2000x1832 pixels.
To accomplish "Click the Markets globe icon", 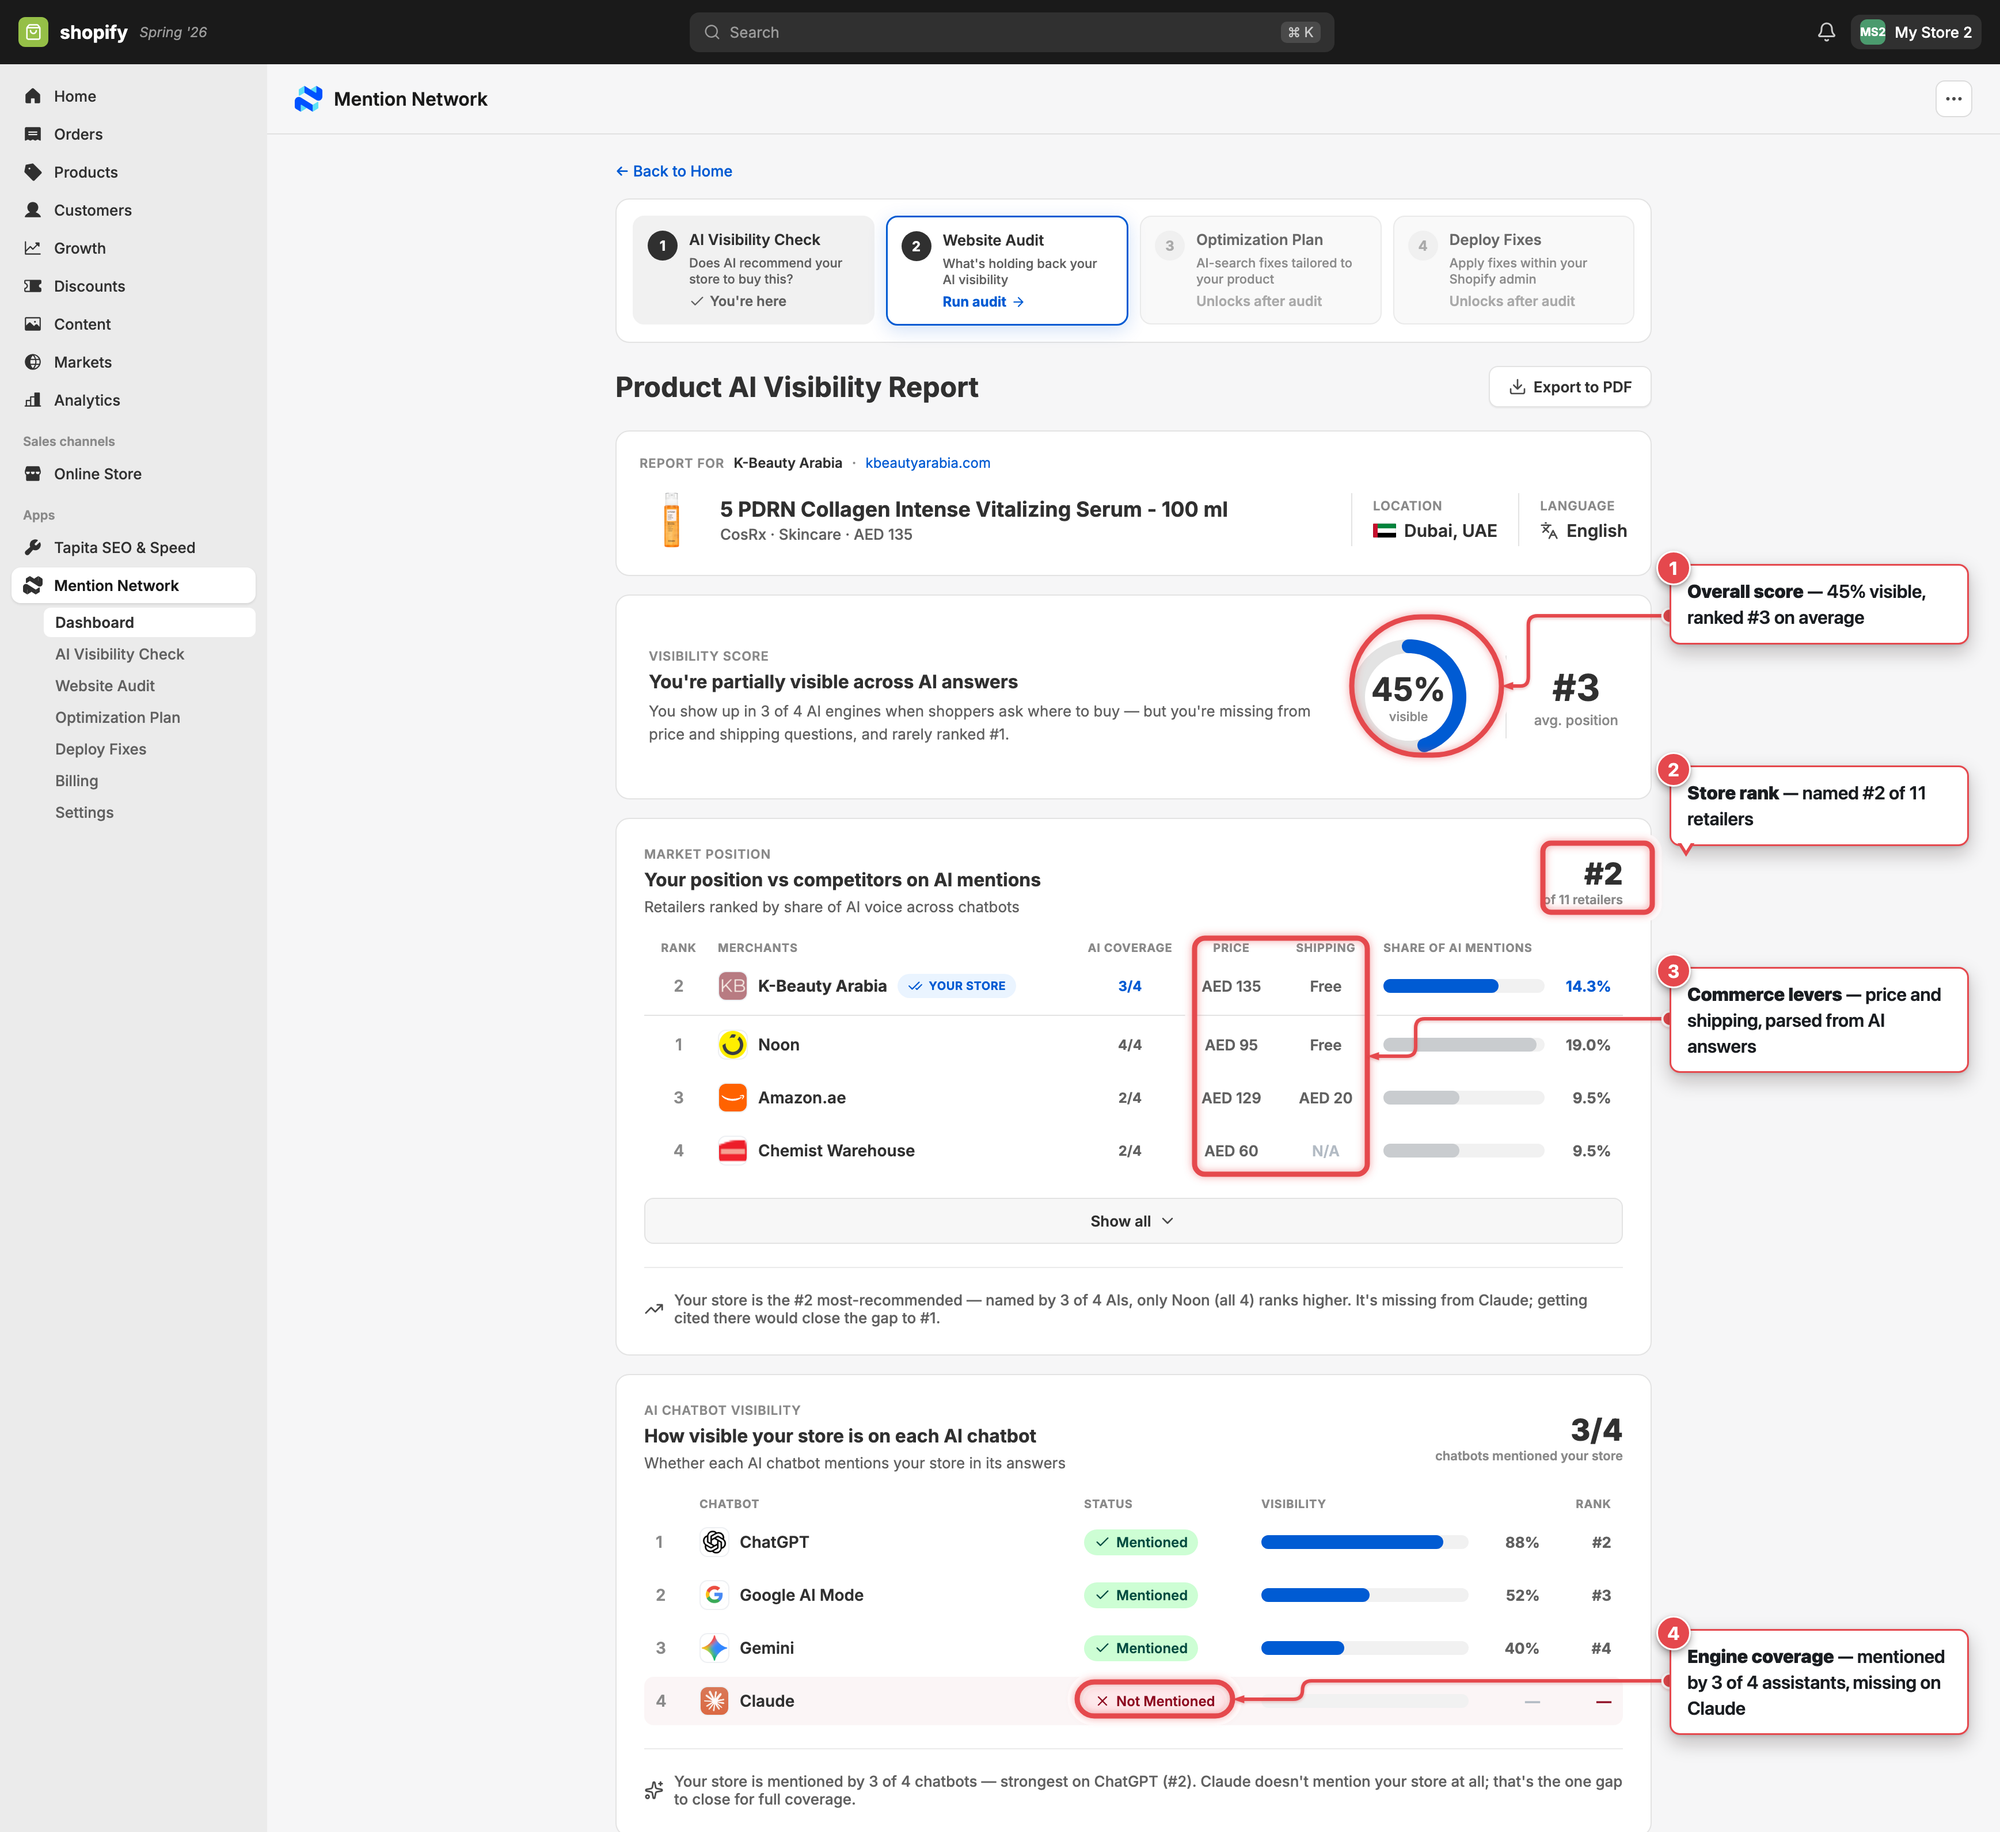I will click(x=33, y=362).
